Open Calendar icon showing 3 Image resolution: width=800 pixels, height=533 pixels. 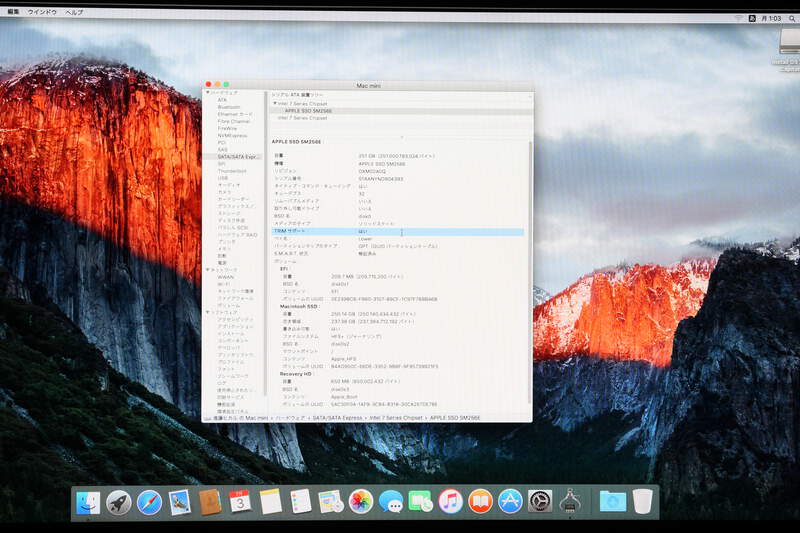[240, 502]
